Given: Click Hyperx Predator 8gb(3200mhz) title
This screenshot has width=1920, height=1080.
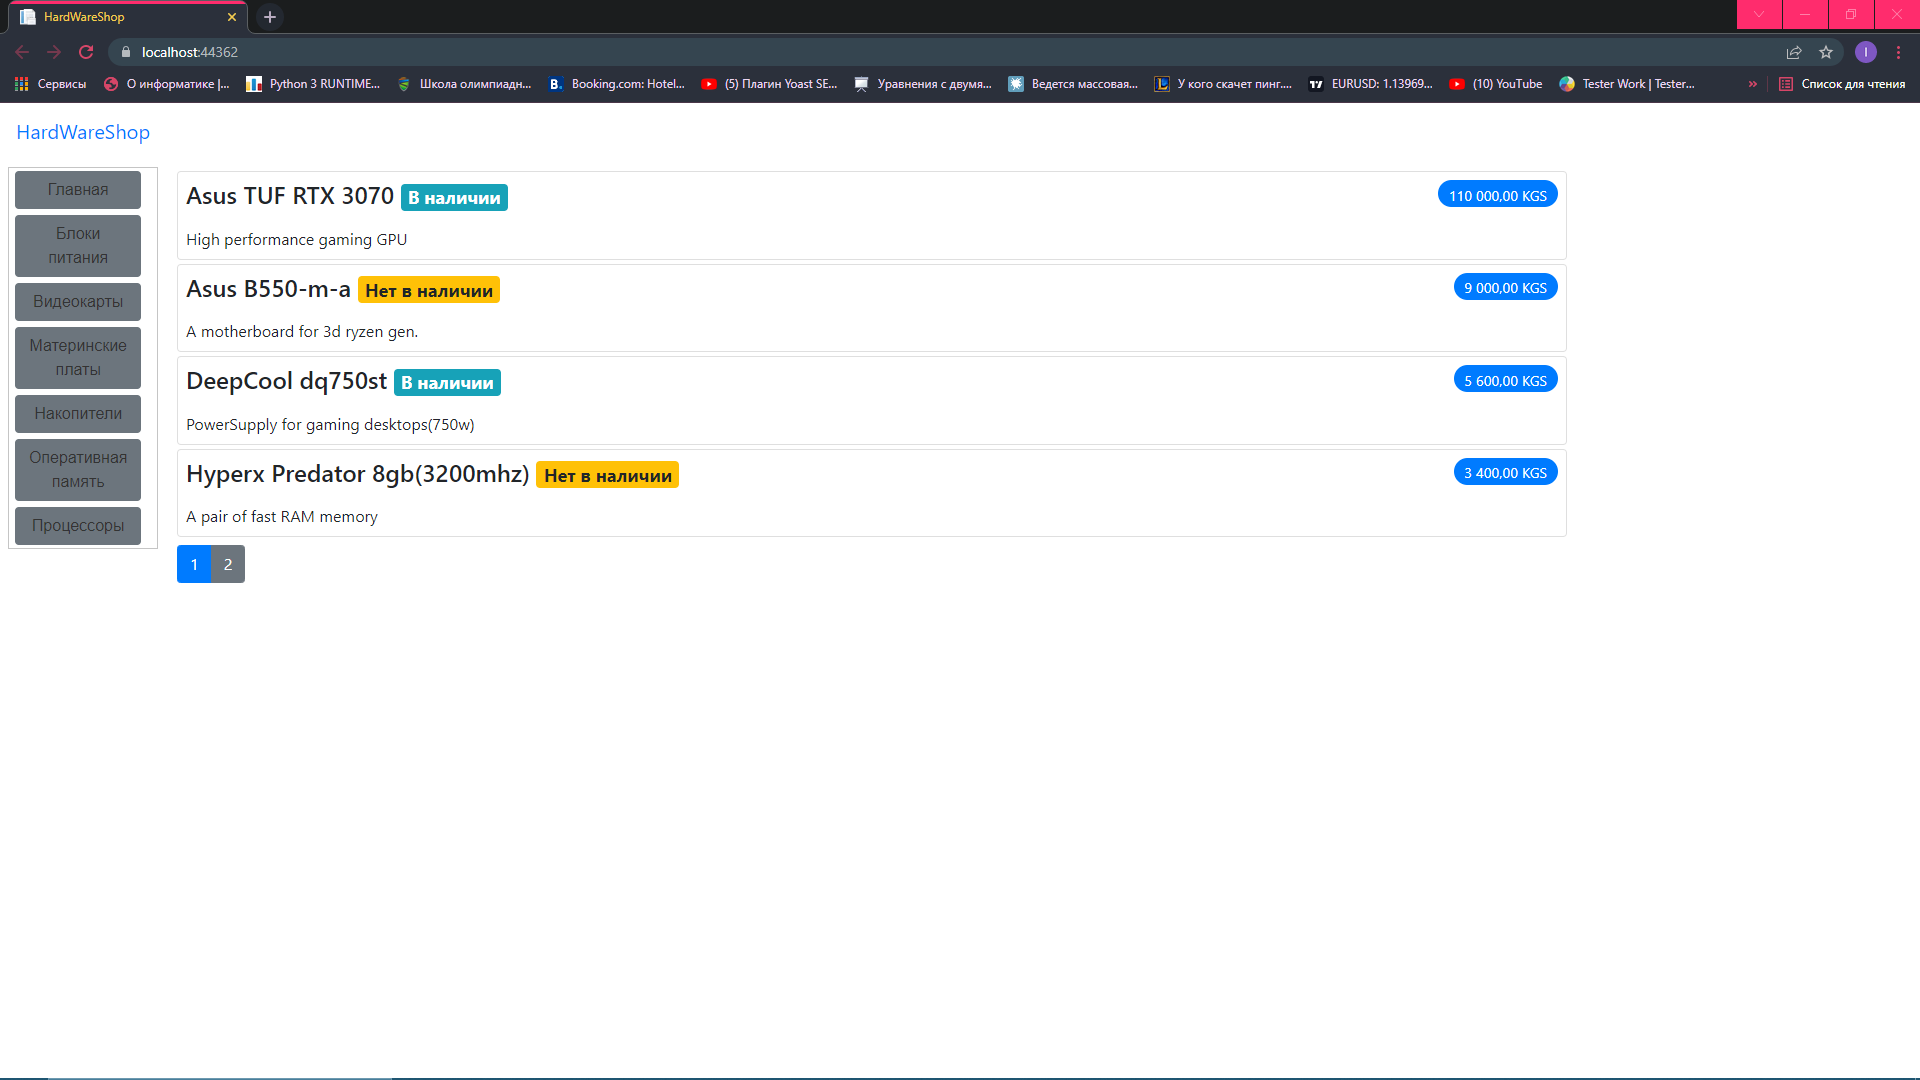Looking at the screenshot, I should [x=357, y=474].
